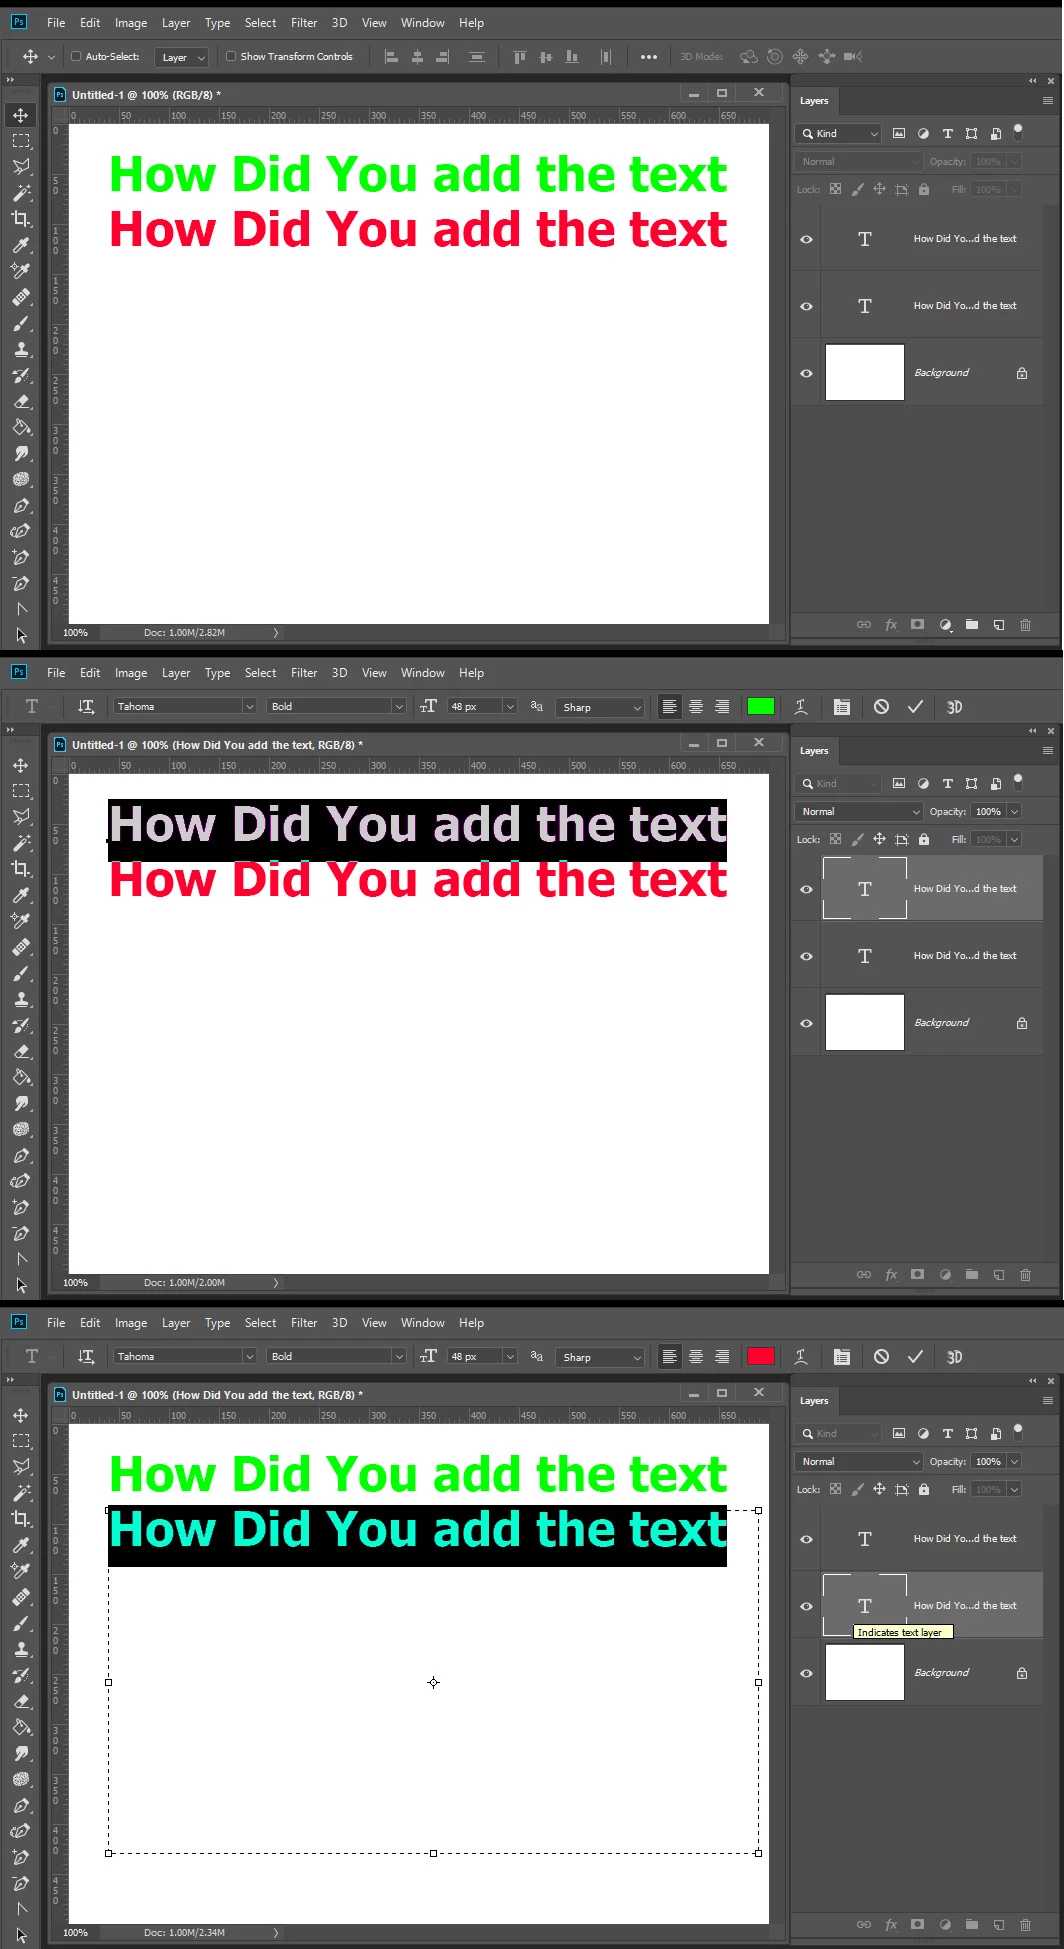The image size is (1064, 1949).
Task: Click Lock all padlock icon in middle window Layers panel
Action: pos(923,839)
